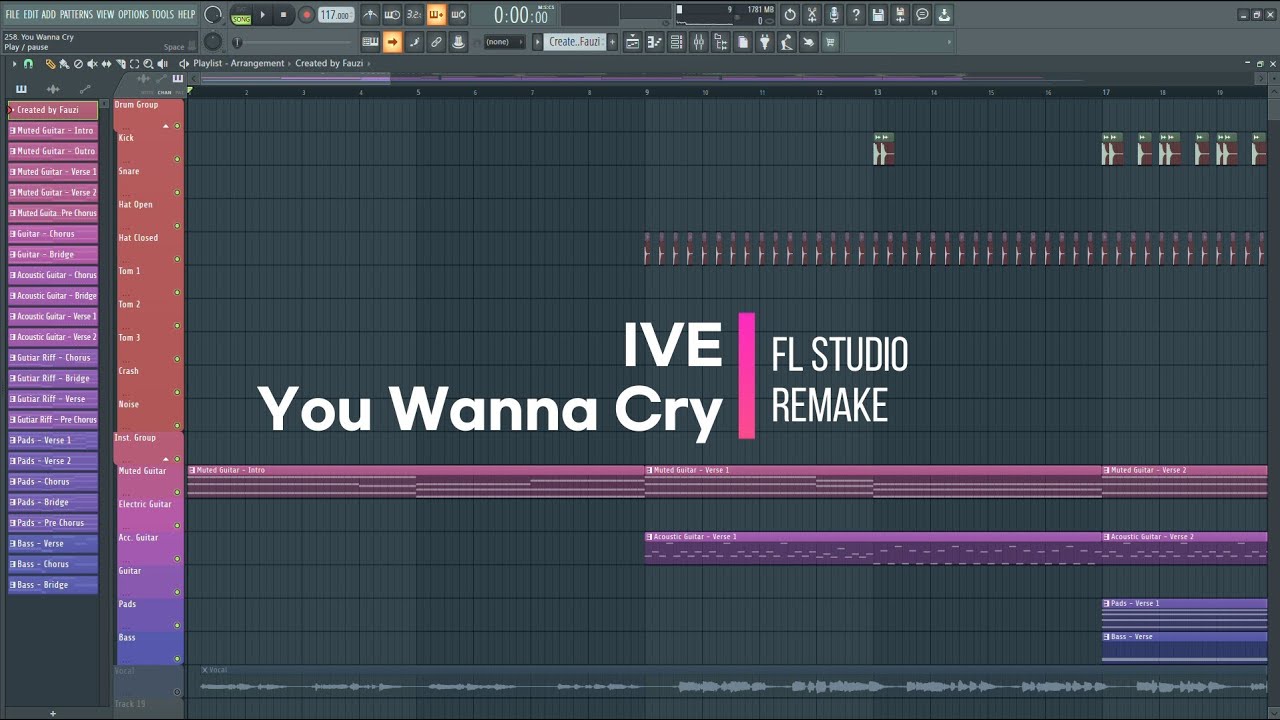Adjust the main volume knob
Viewport: 1280px width, 720px height.
[213, 15]
